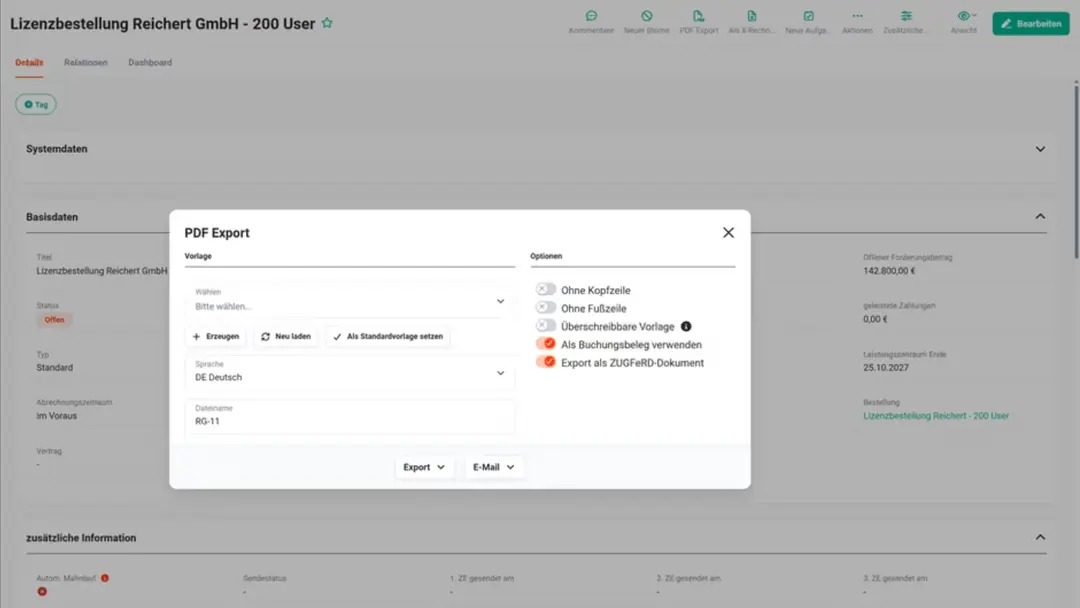Screen dimensions: 1080x608
Task: Switch to the Dashboard tab
Action: (150, 63)
